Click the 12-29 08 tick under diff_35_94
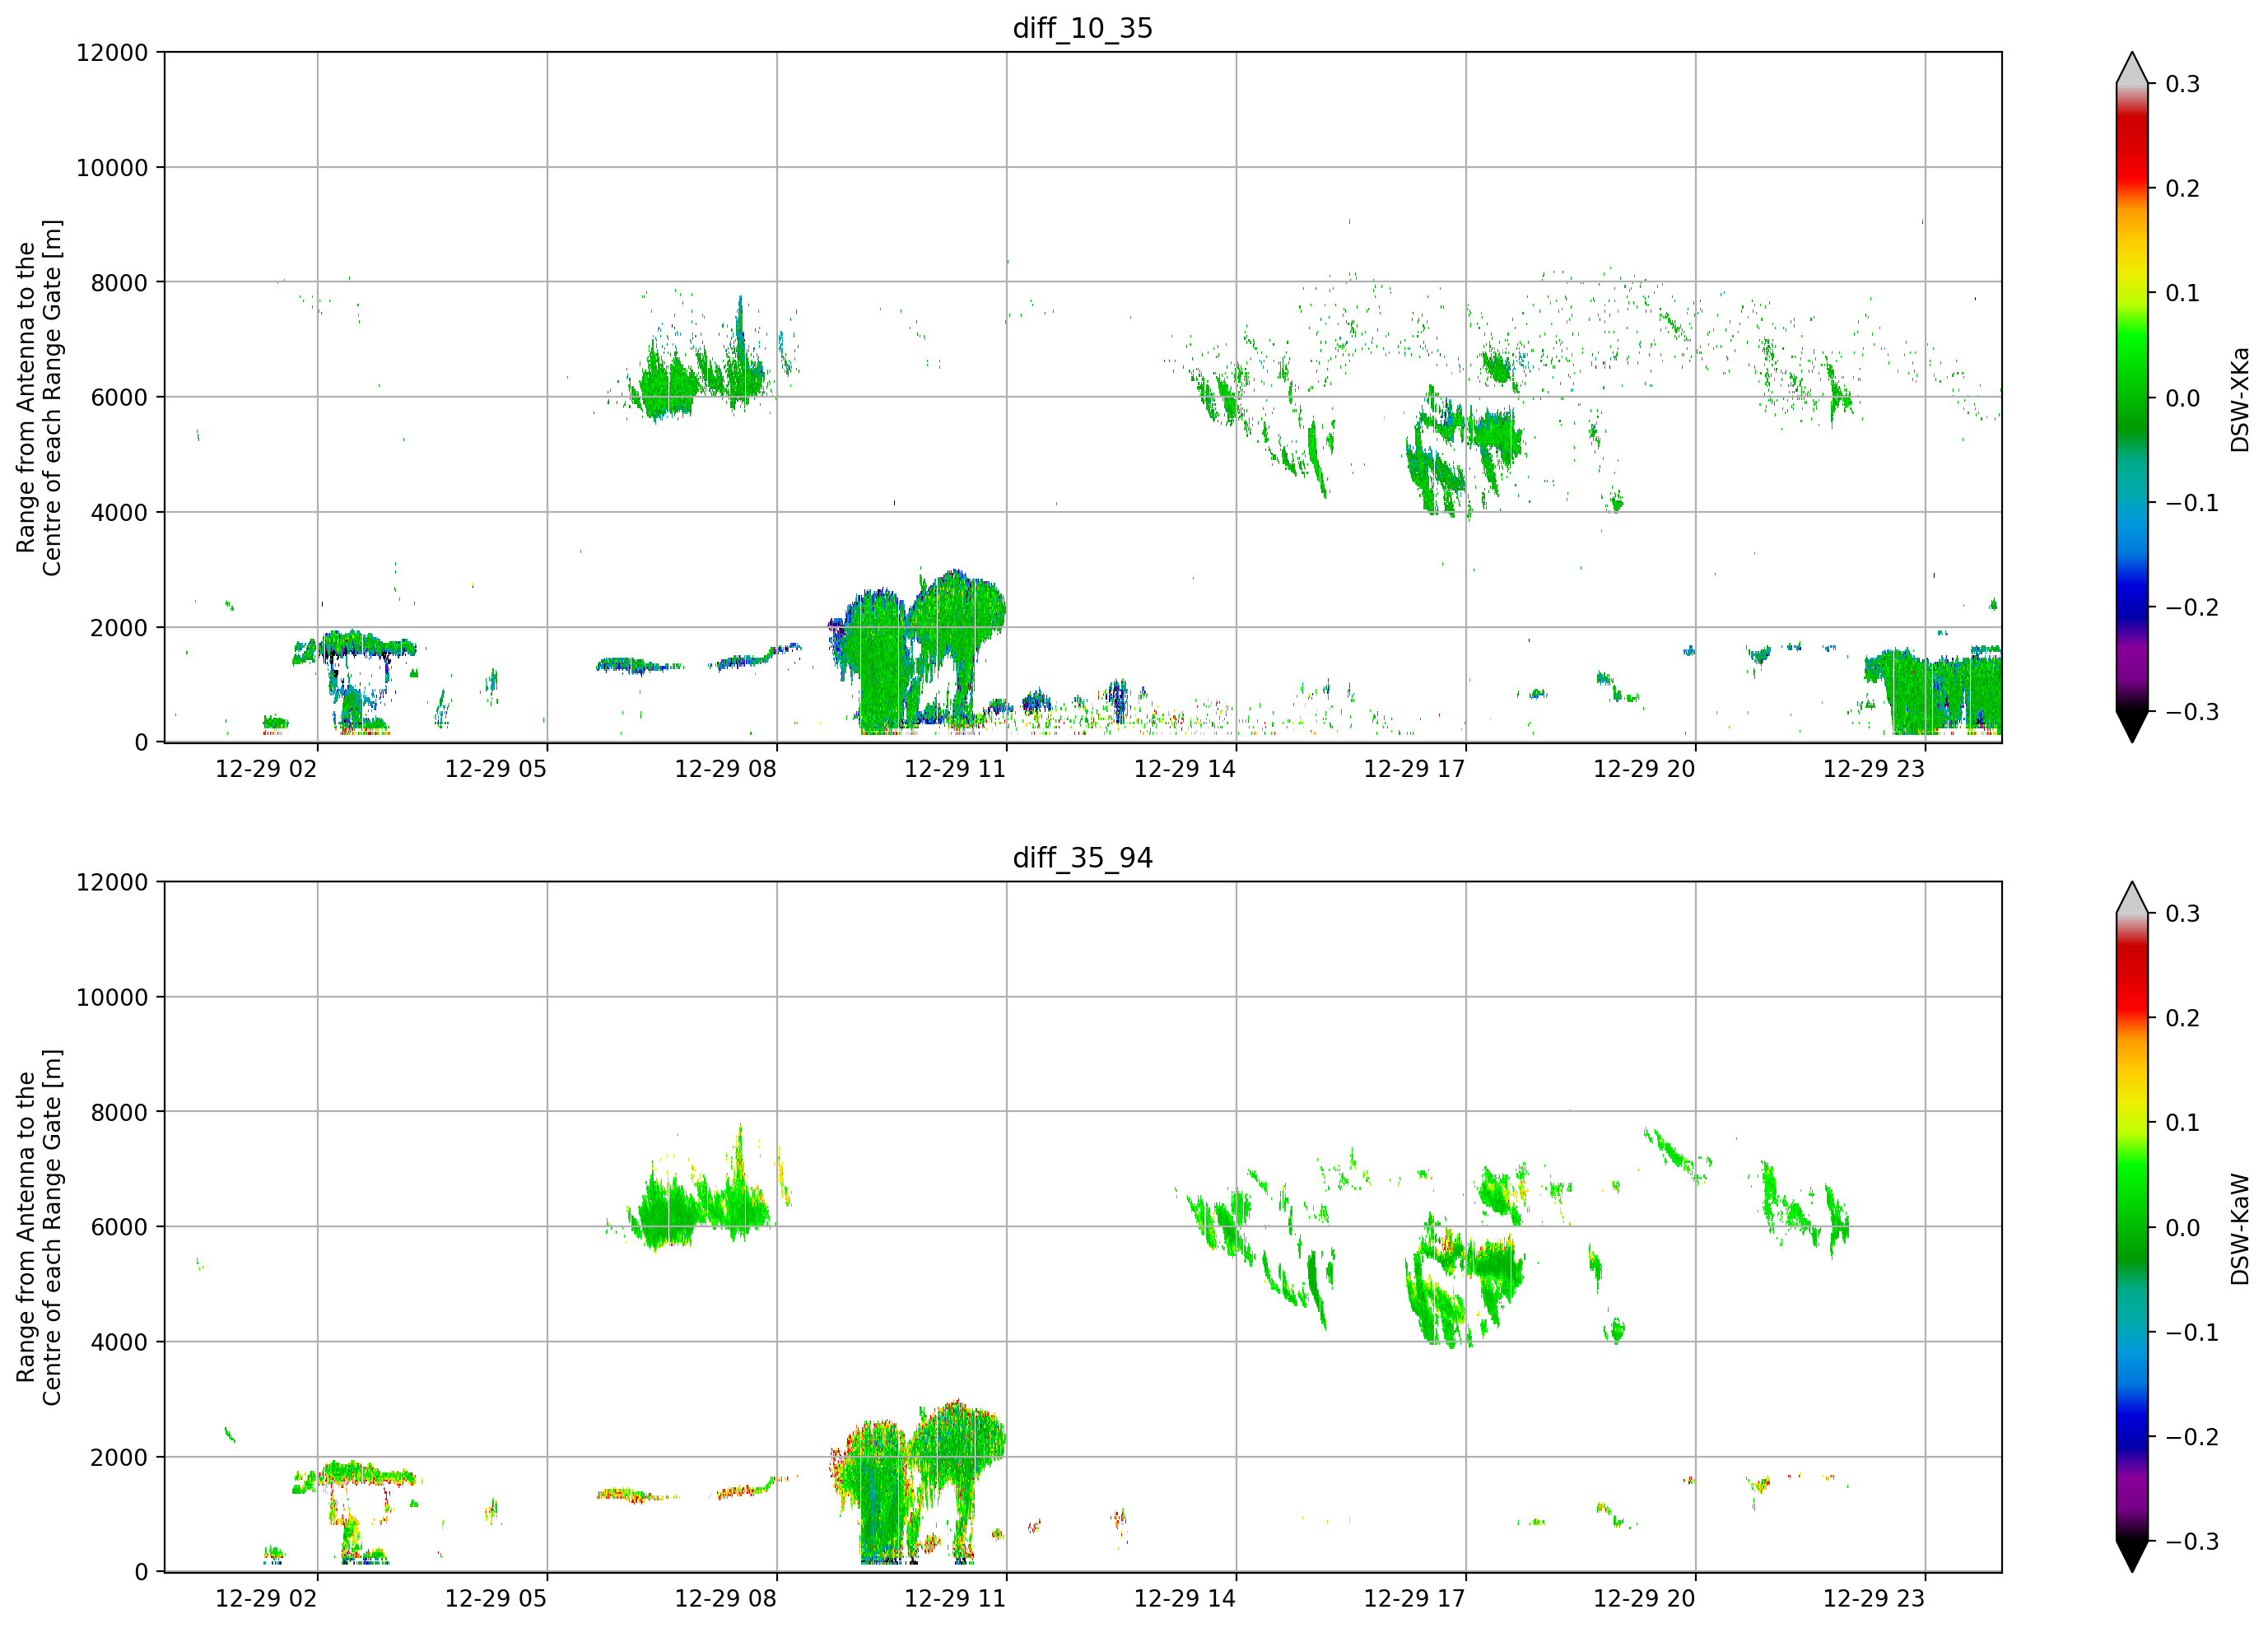The height and width of the screenshot is (1628, 2268). (x=725, y=1599)
